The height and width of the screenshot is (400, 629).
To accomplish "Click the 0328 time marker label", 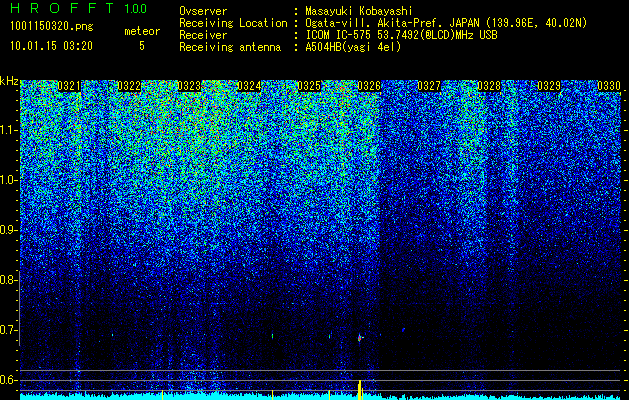I will pos(489,86).
